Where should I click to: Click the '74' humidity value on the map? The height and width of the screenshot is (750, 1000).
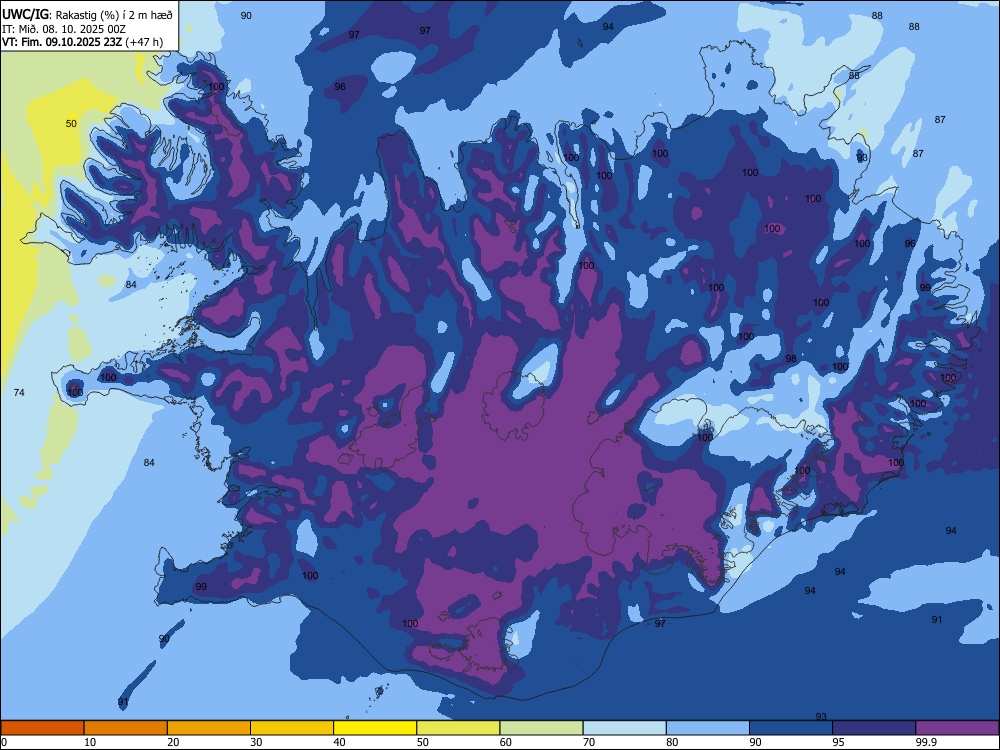click(x=19, y=392)
